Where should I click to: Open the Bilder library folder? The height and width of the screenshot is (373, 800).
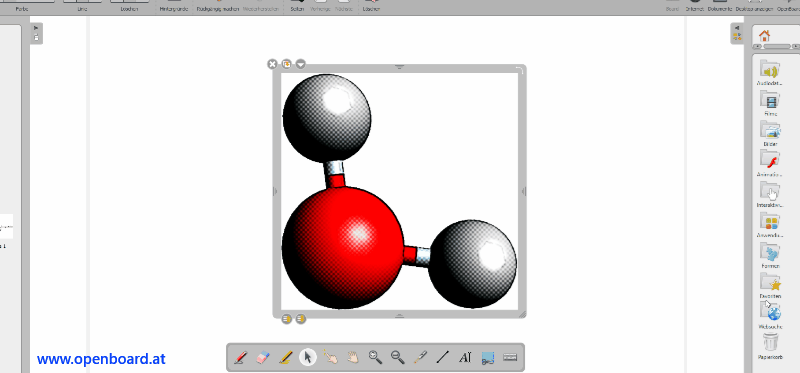pyautogui.click(x=770, y=133)
